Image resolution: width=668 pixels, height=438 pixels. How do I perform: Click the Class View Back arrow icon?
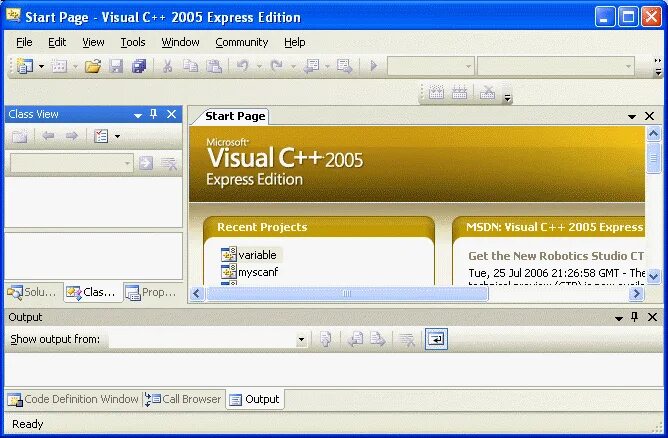click(x=48, y=136)
